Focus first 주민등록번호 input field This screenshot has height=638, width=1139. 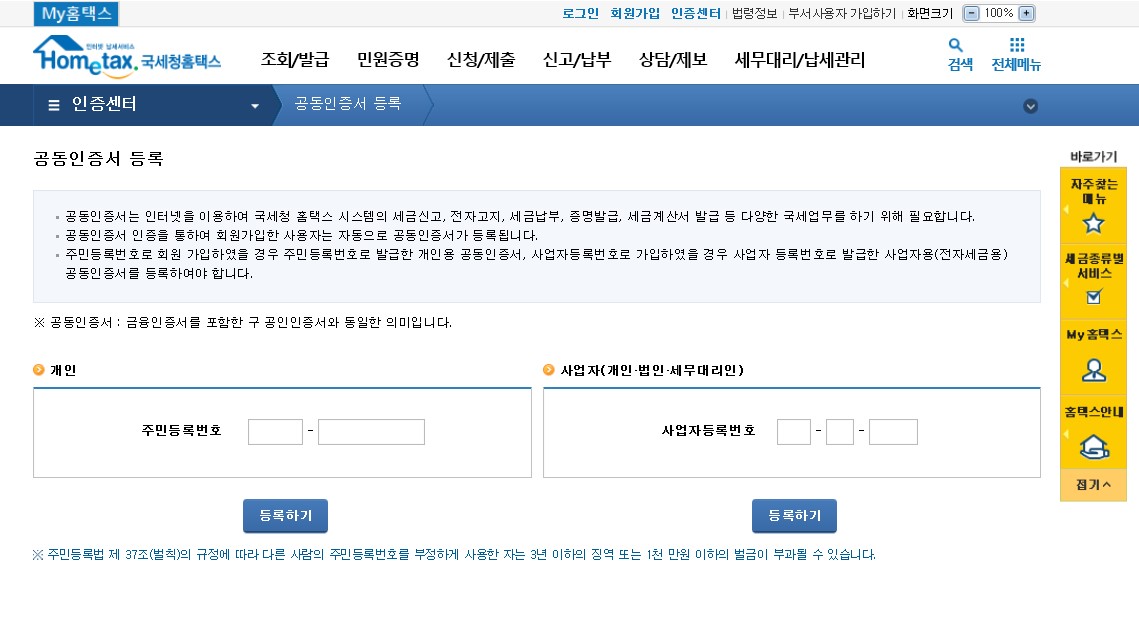point(275,432)
